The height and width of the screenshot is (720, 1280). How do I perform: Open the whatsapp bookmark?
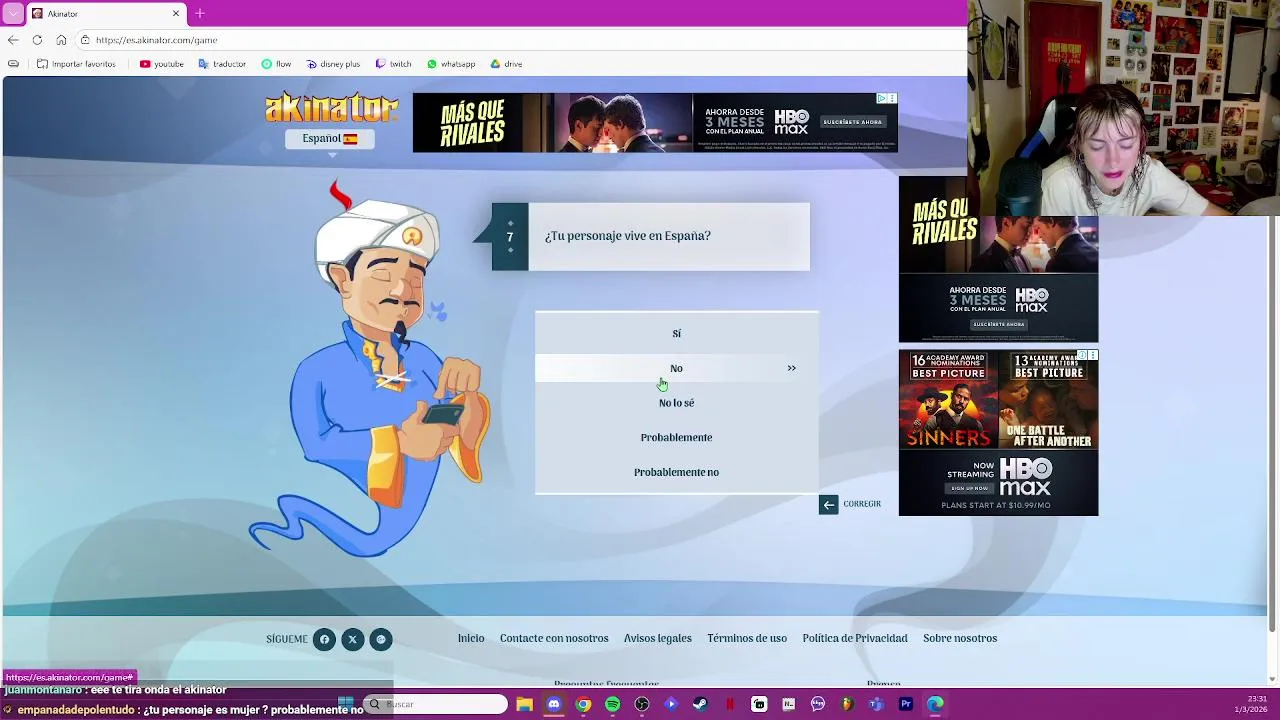coord(451,64)
